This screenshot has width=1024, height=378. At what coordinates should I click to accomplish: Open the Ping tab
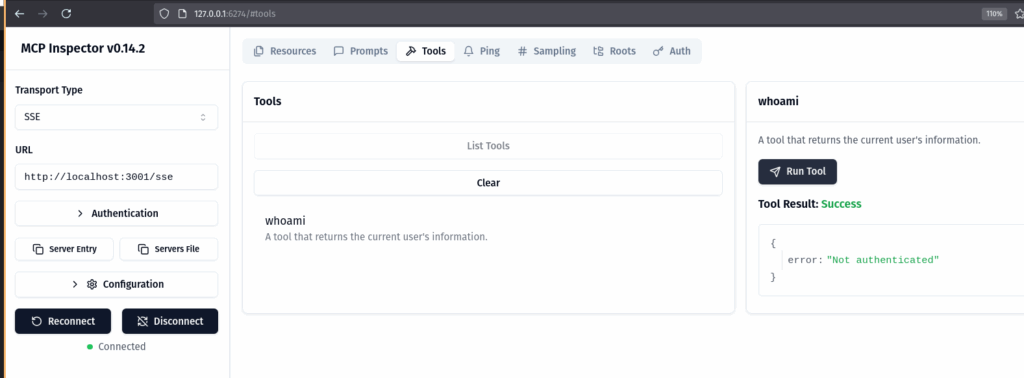[482, 51]
